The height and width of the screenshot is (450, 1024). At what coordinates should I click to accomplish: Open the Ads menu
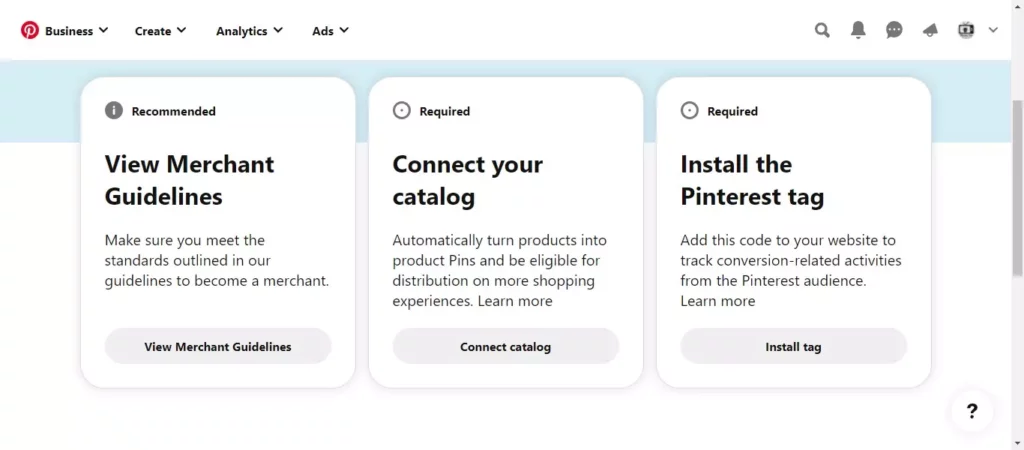tap(330, 31)
